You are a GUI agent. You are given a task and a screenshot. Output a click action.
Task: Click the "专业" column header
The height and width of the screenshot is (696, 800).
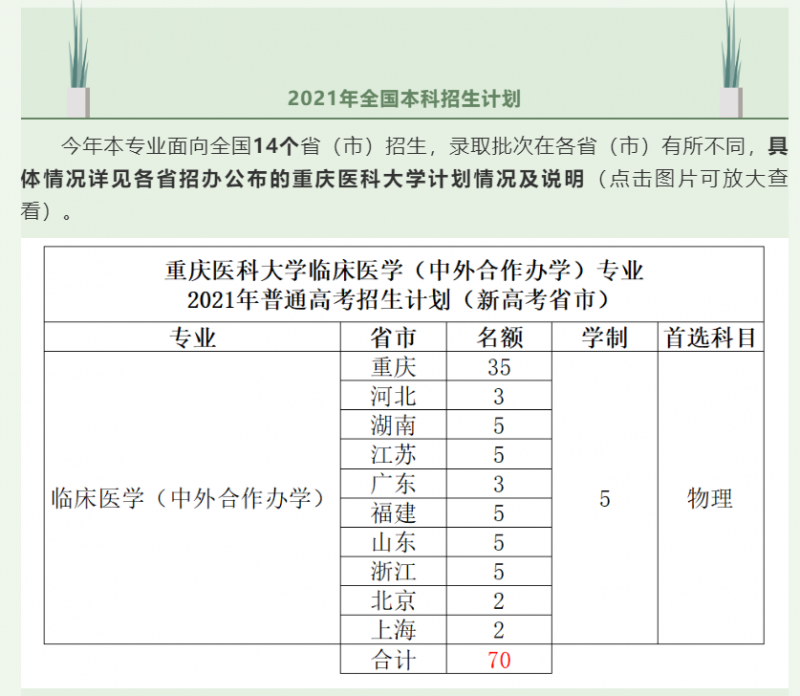[x=192, y=337]
